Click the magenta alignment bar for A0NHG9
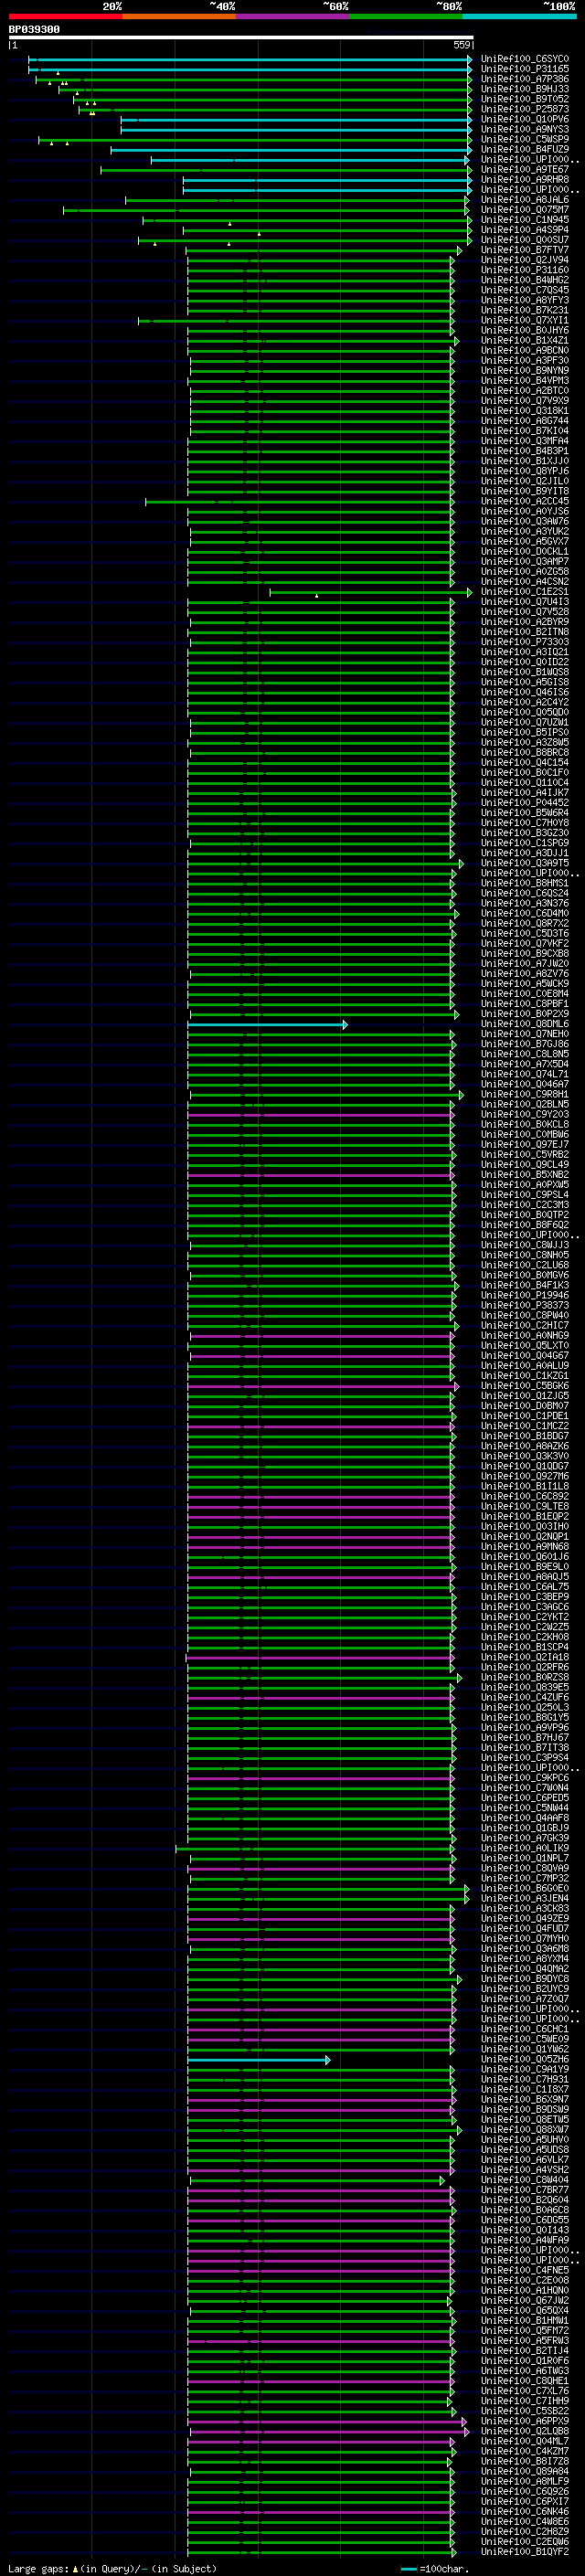The width and height of the screenshot is (585, 2576). (x=322, y=1336)
